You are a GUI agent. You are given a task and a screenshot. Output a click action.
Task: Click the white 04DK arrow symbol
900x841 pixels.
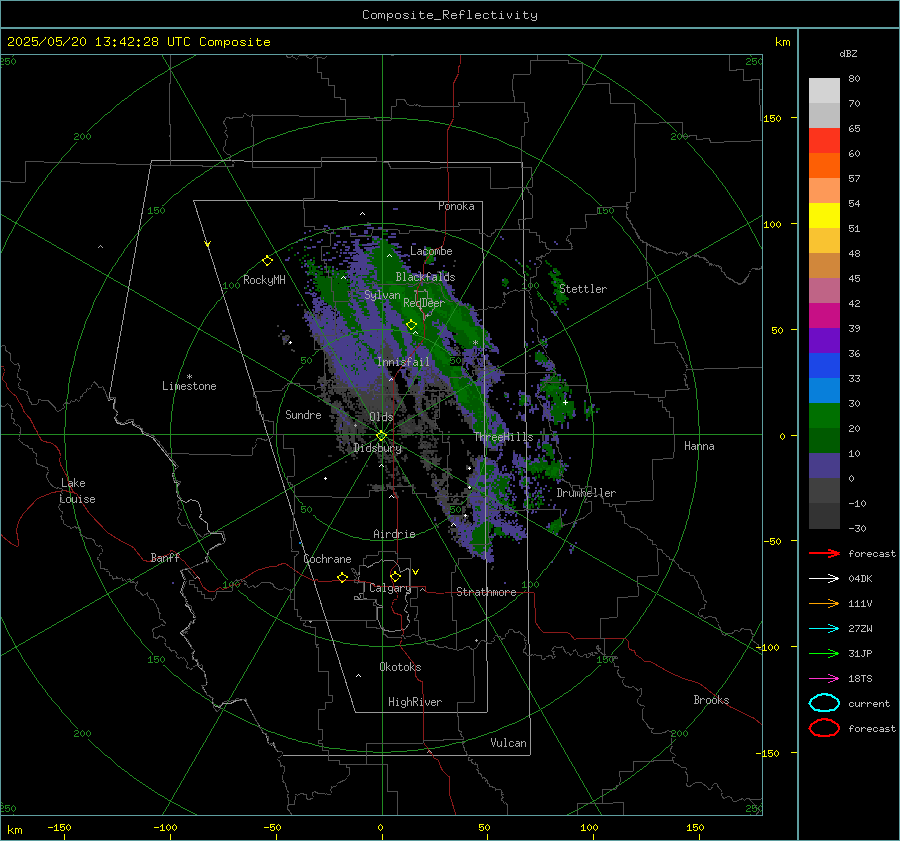pyautogui.click(x=824, y=579)
